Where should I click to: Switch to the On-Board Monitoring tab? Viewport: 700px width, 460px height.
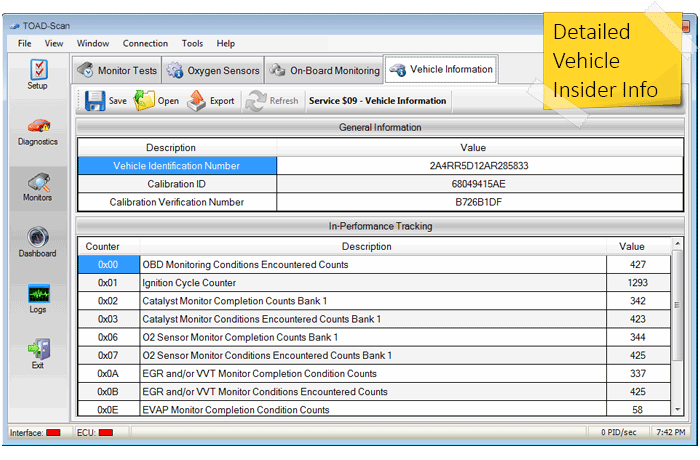coord(325,70)
